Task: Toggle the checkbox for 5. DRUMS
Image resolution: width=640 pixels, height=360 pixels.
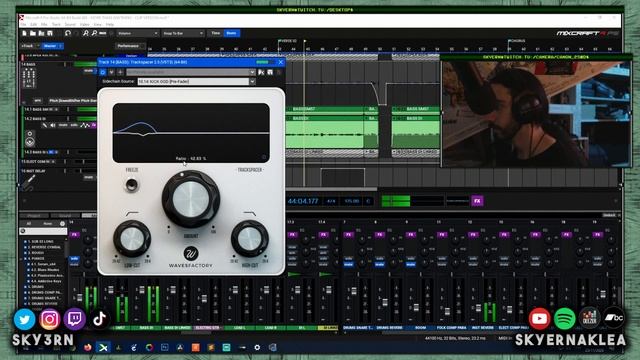Action: [25, 287]
